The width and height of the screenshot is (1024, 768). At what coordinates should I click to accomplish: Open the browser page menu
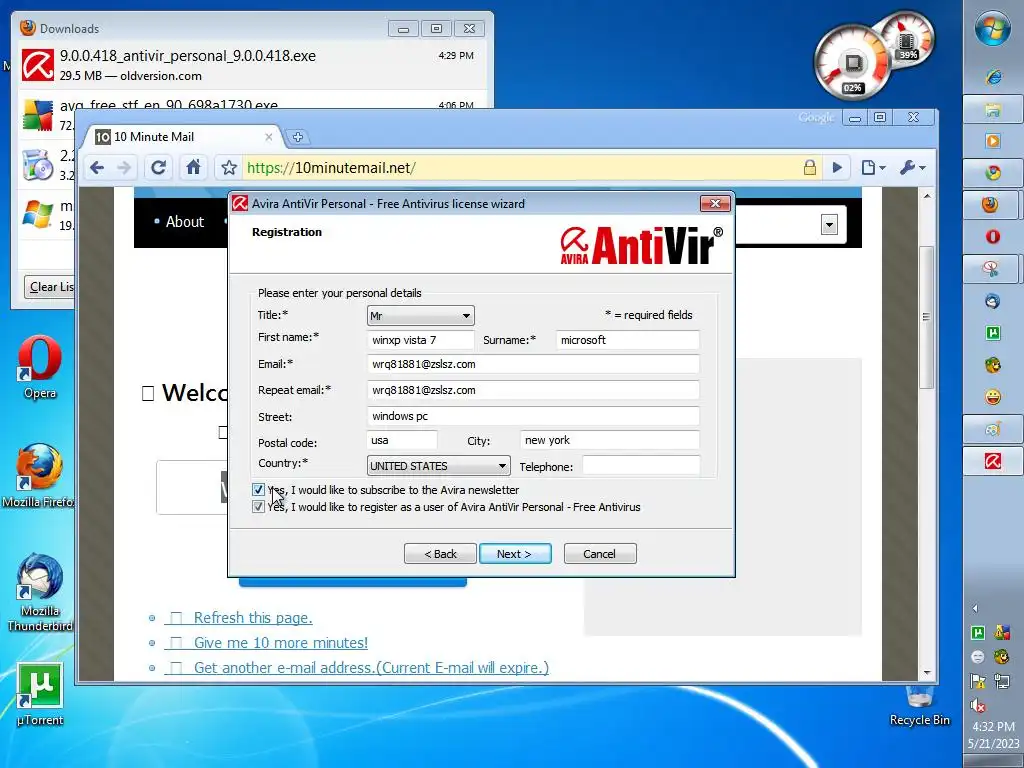pyautogui.click(x=873, y=168)
